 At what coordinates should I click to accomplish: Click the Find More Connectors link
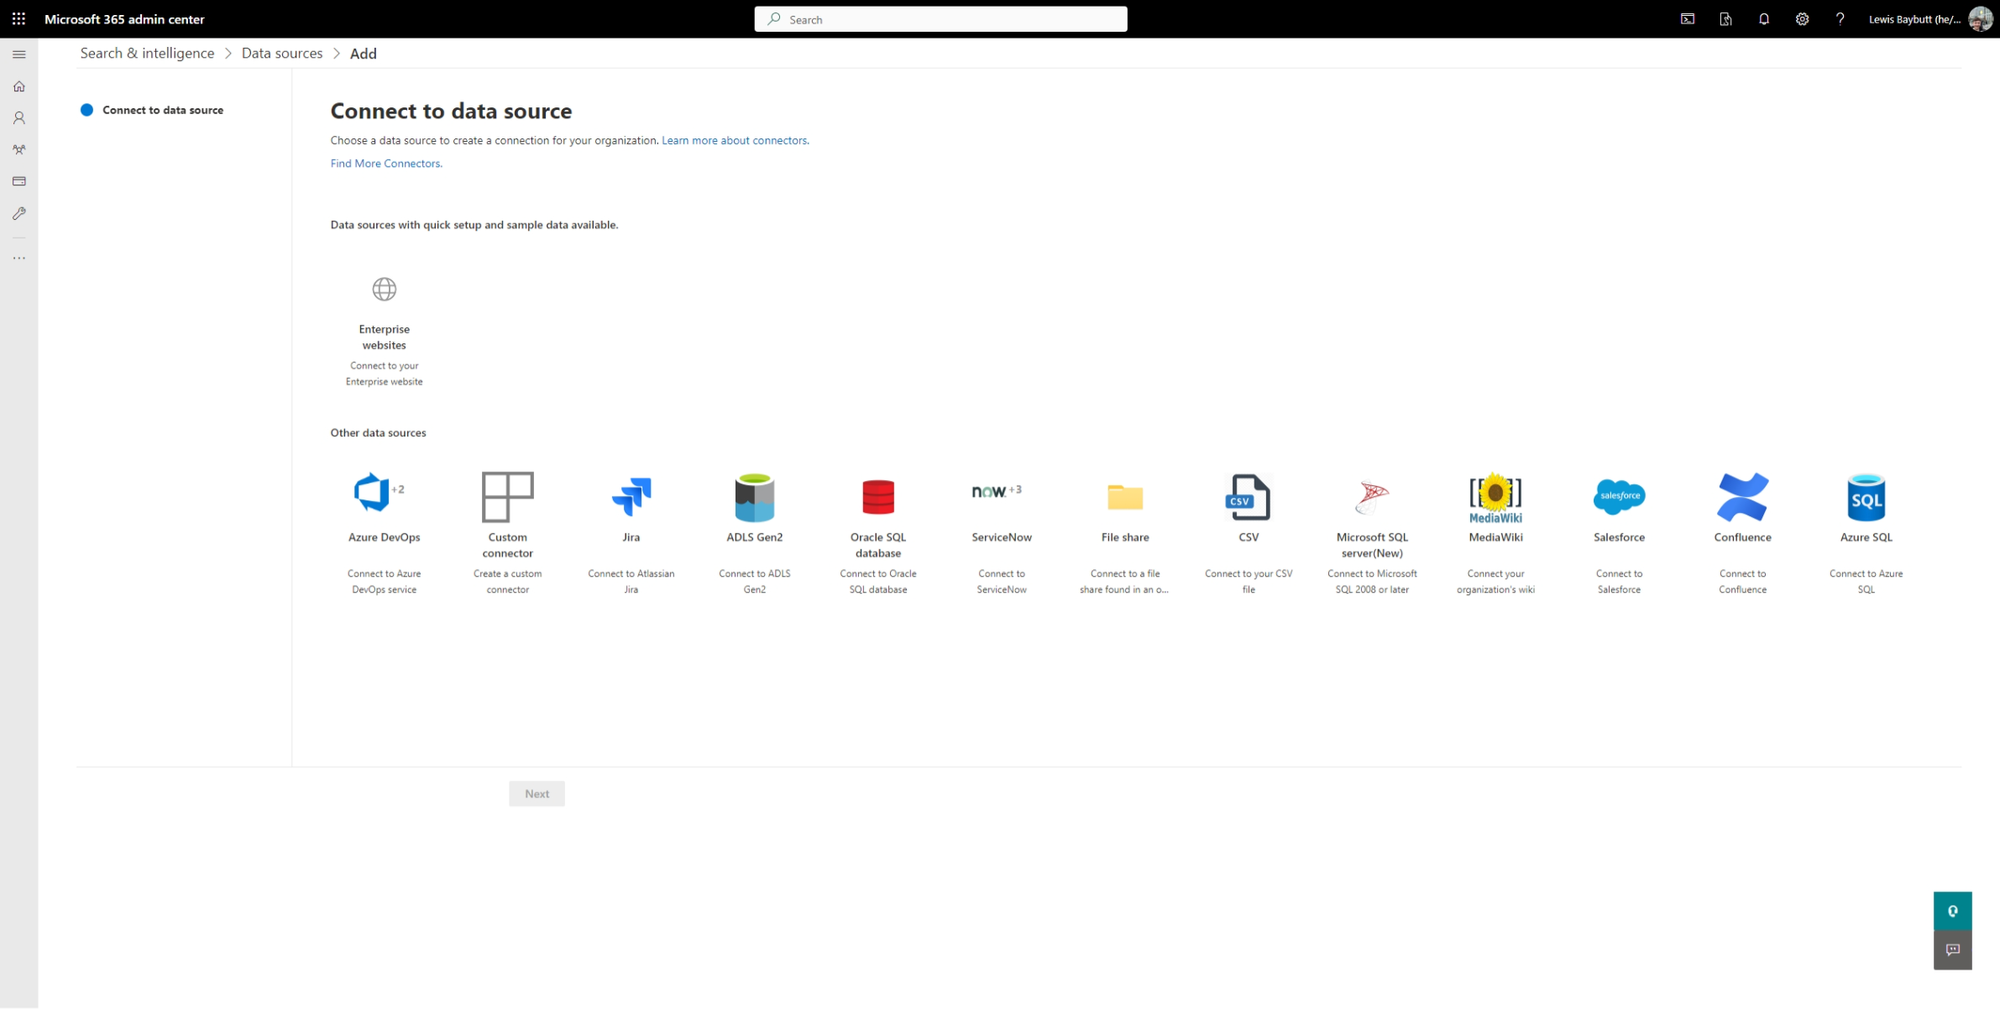click(x=385, y=163)
